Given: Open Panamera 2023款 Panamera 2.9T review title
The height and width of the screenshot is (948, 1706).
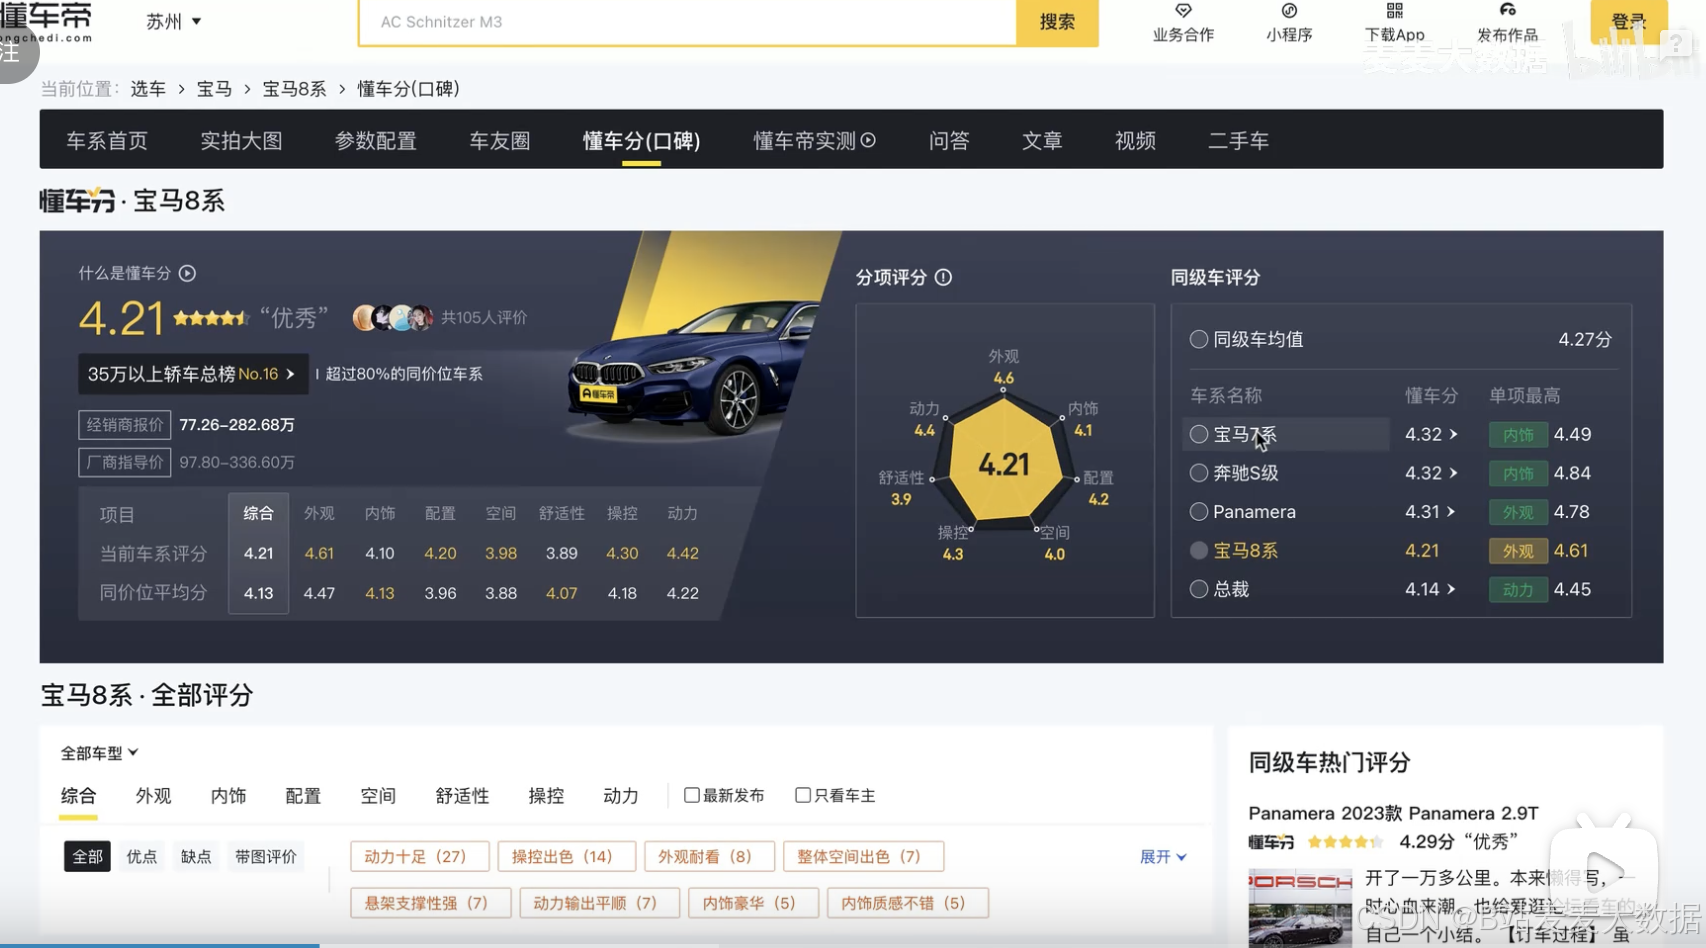Looking at the screenshot, I should 1393,813.
